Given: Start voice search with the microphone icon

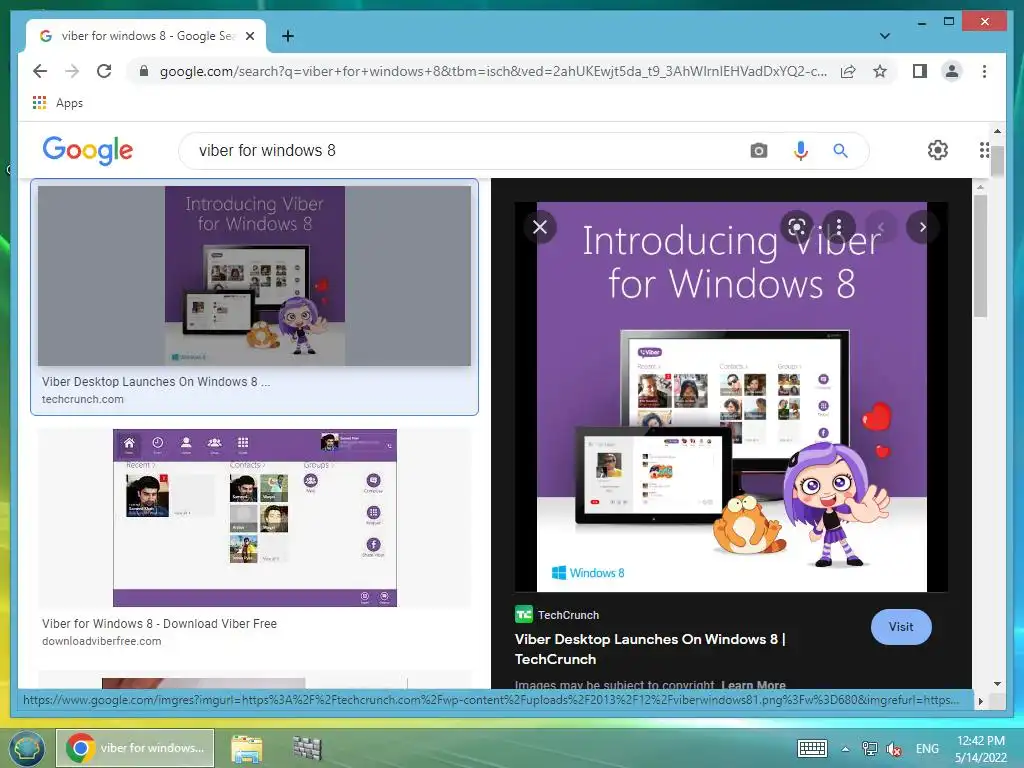Looking at the screenshot, I should pos(801,151).
